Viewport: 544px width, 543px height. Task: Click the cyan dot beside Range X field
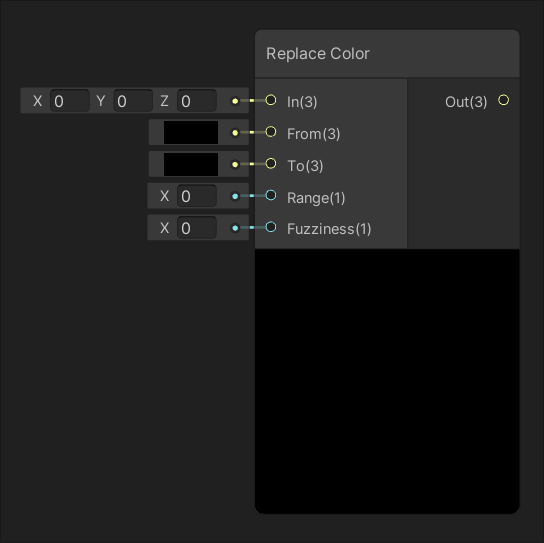235,196
